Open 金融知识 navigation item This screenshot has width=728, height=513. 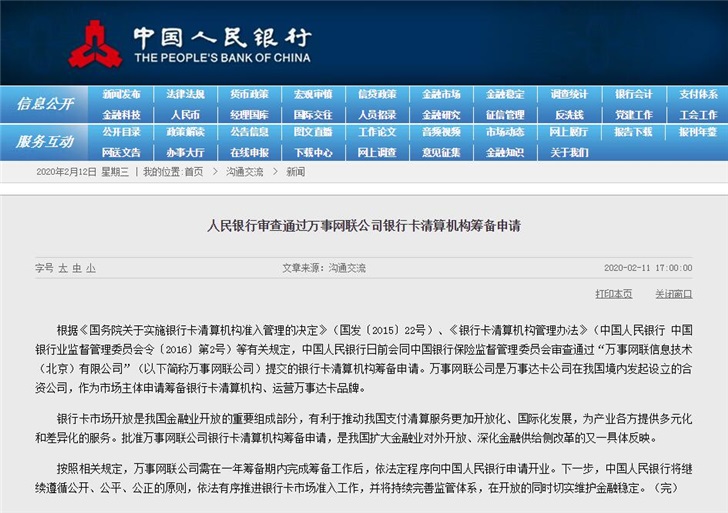tap(505, 152)
